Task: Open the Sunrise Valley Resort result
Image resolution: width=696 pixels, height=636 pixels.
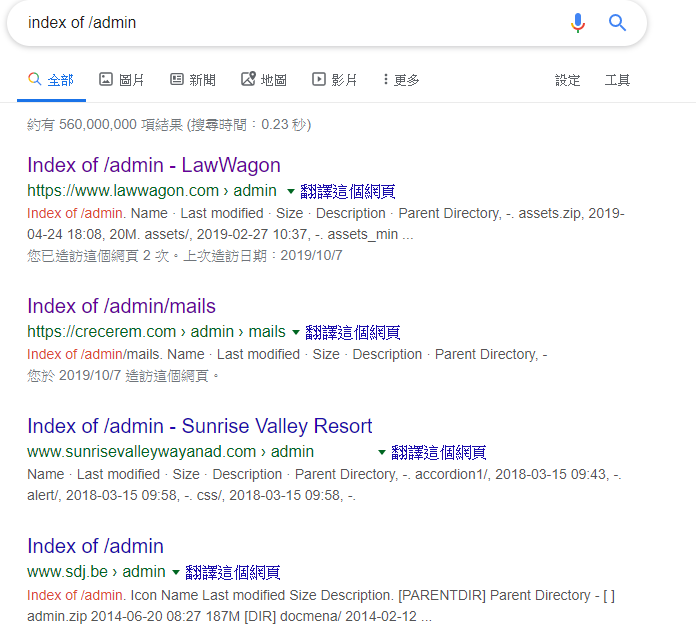Action: (199, 426)
